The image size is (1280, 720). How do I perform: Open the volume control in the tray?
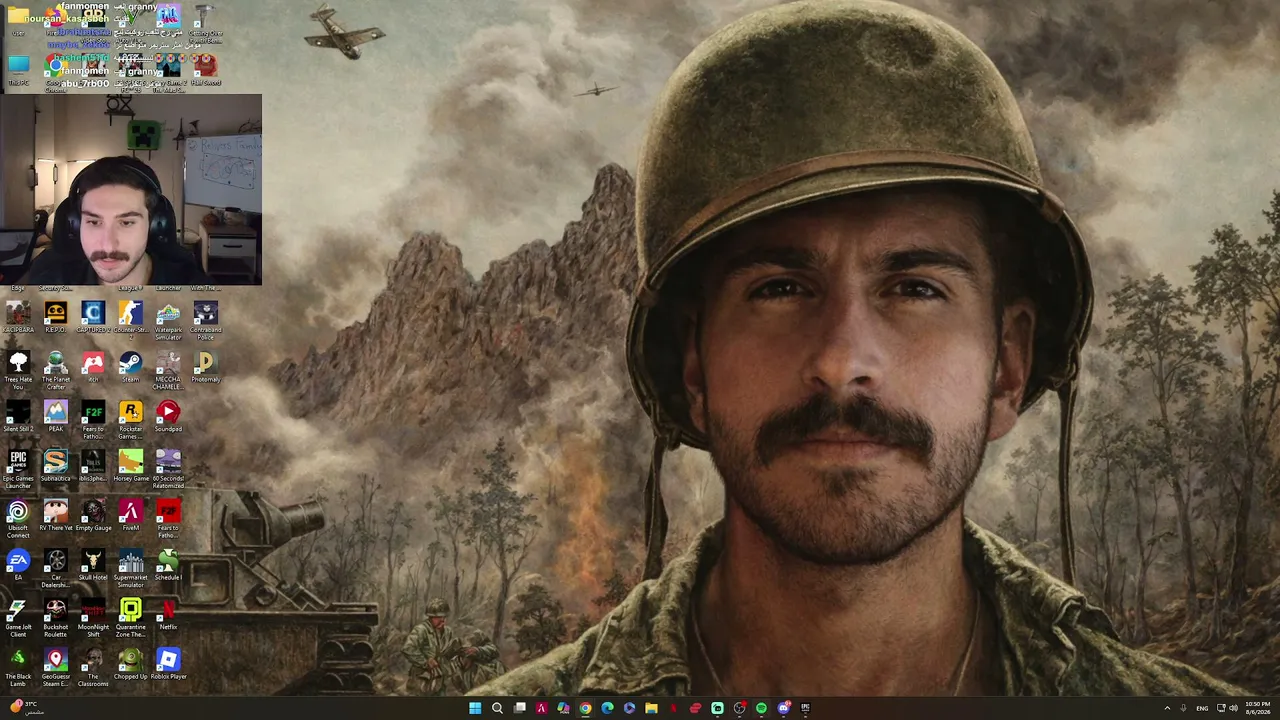[1233, 708]
